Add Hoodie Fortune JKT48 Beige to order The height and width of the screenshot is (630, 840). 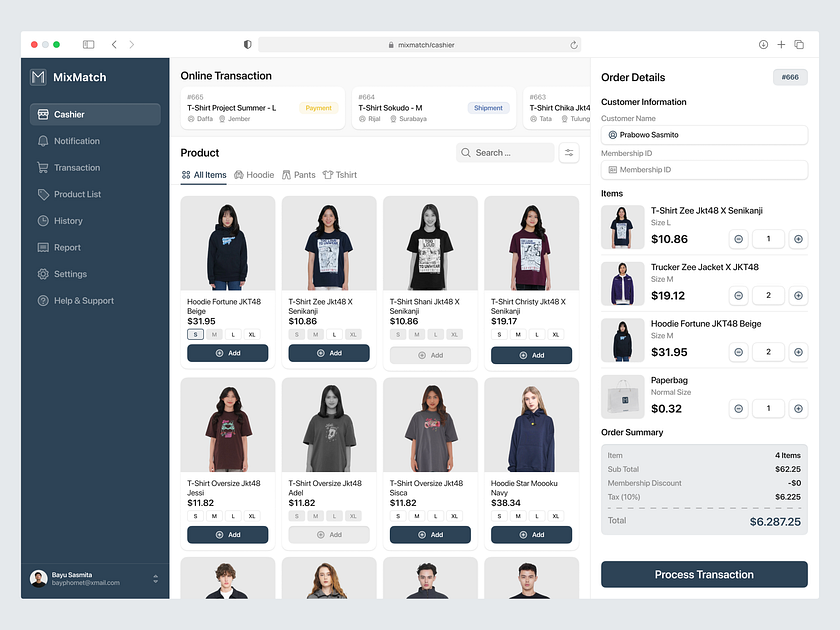[228, 353]
